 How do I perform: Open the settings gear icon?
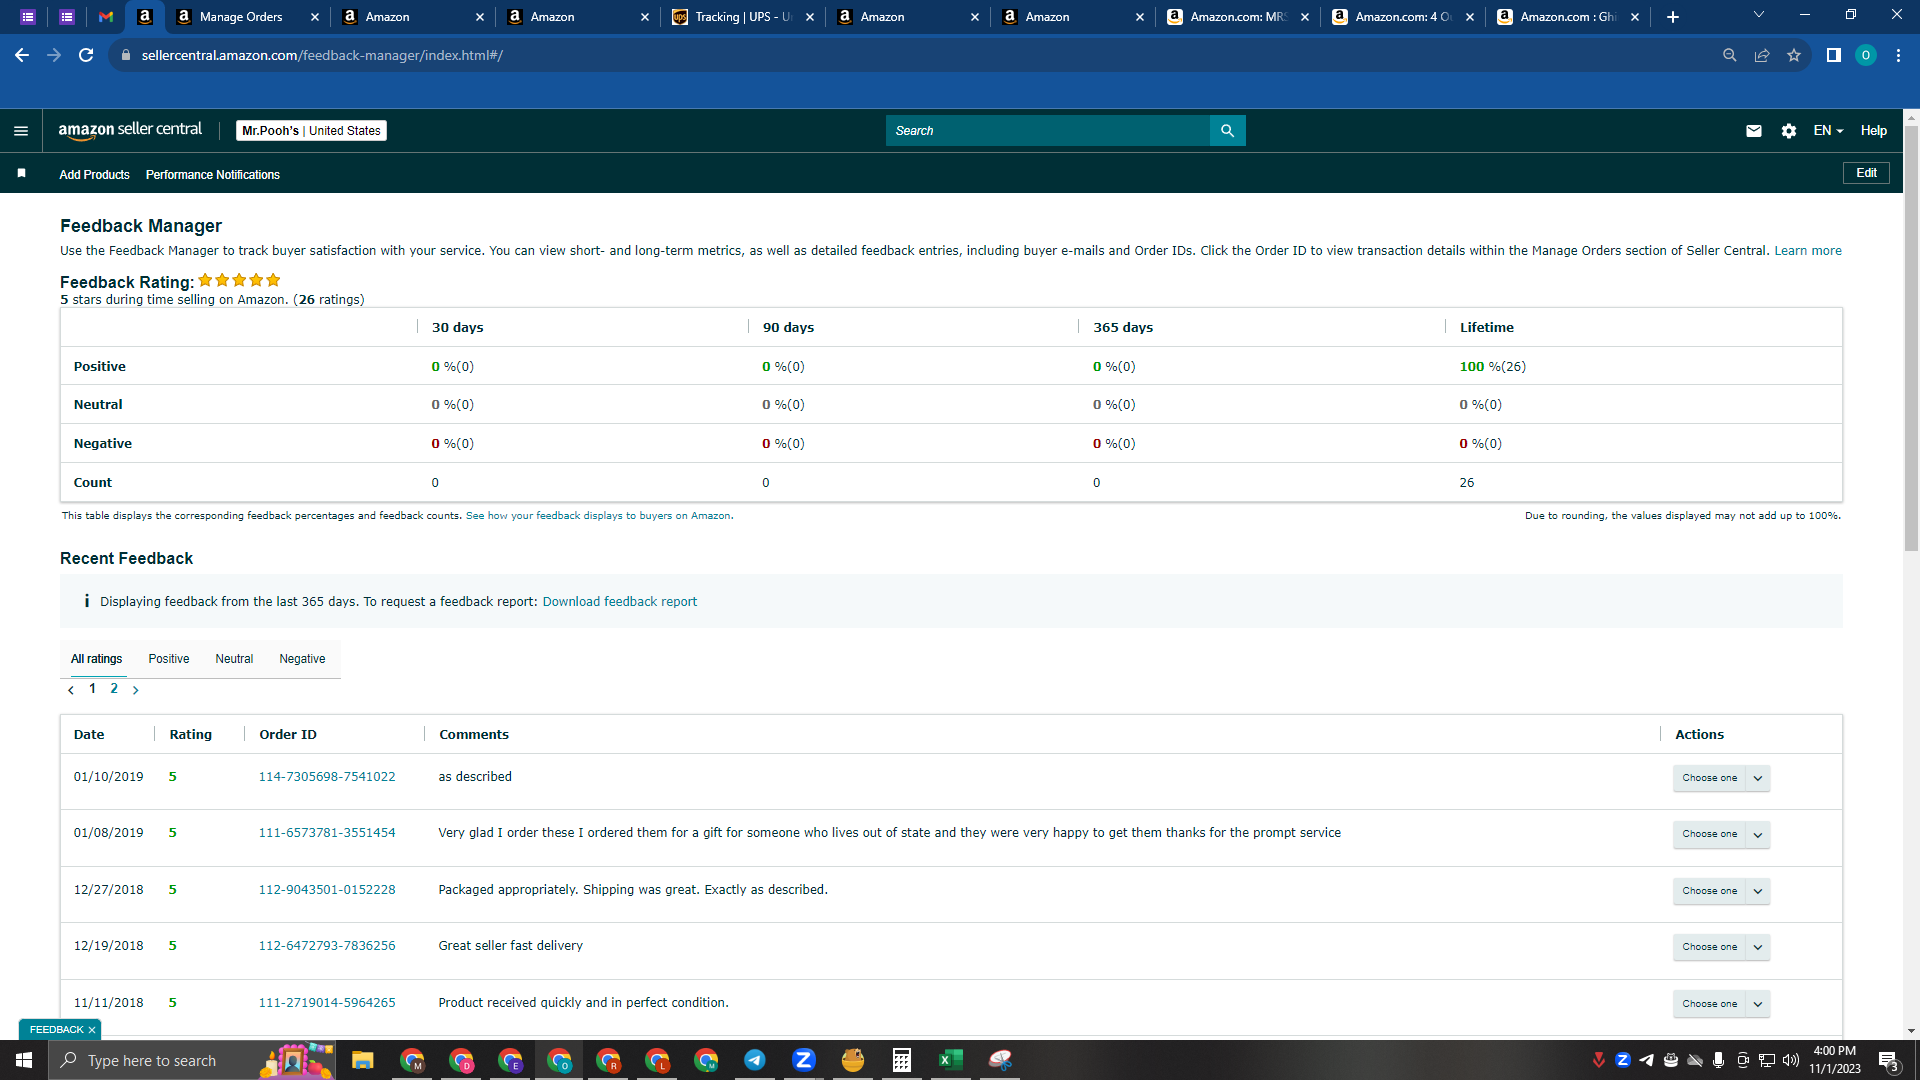[1789, 131]
